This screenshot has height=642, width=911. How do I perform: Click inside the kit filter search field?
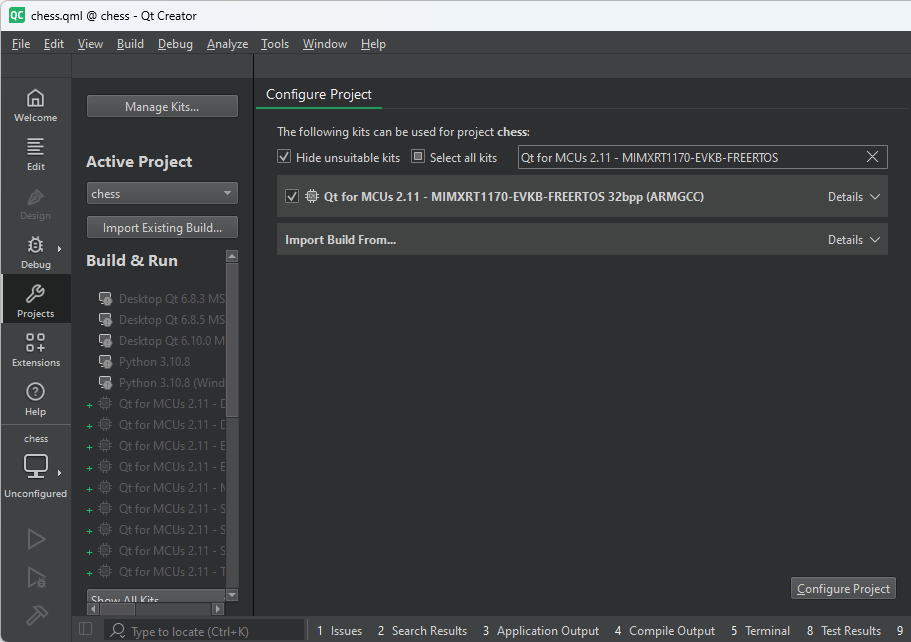pyautogui.click(x=690, y=157)
